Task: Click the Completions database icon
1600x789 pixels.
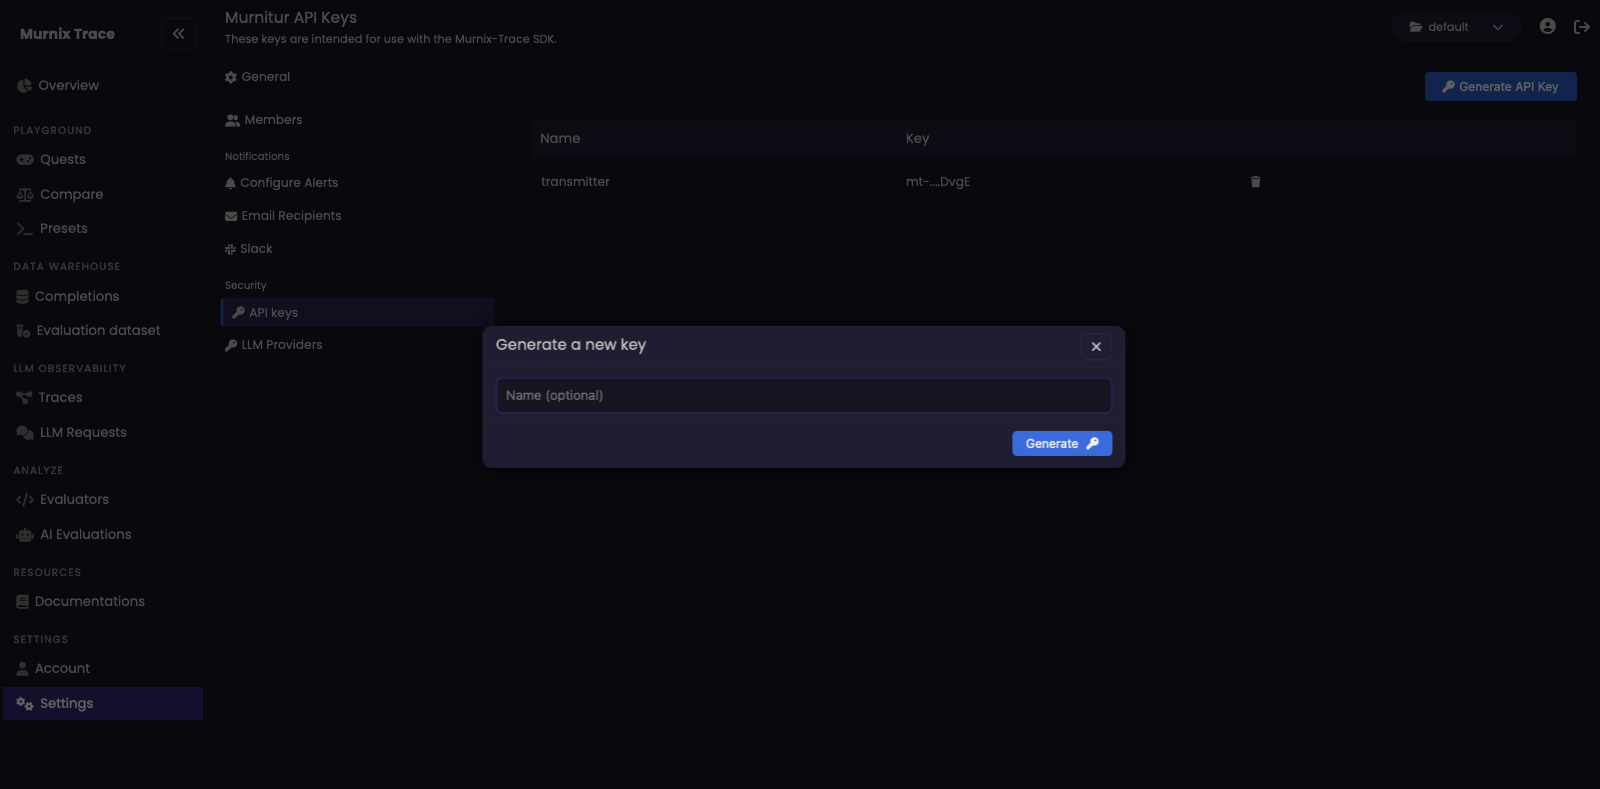Action: click(22, 297)
